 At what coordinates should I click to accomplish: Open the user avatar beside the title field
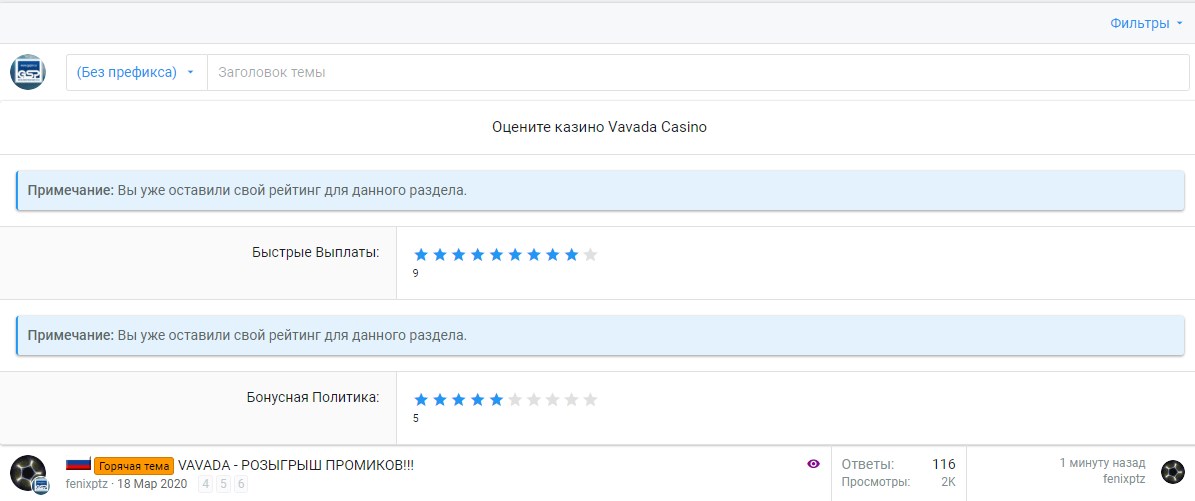tap(28, 72)
